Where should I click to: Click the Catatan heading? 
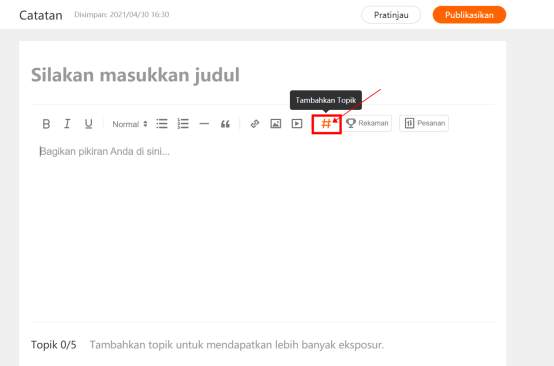41,15
